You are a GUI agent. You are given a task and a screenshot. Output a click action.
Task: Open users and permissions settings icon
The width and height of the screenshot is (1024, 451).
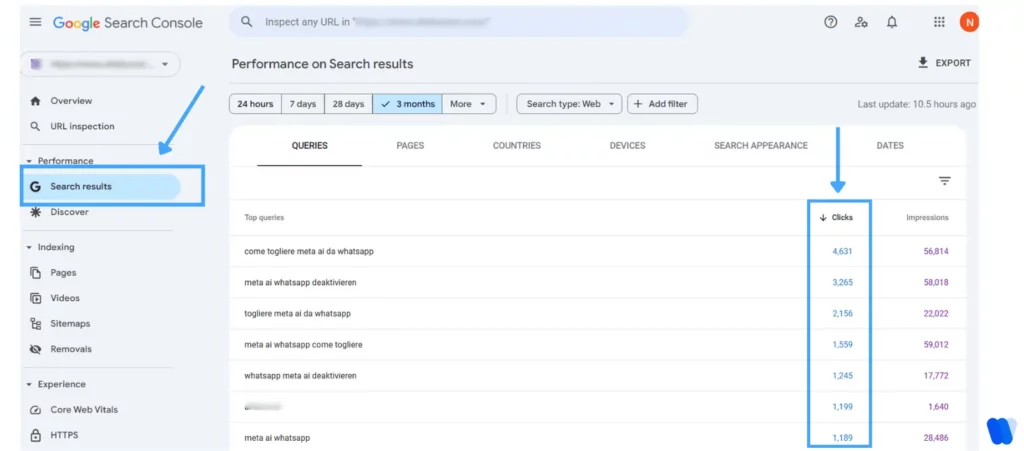click(x=861, y=22)
